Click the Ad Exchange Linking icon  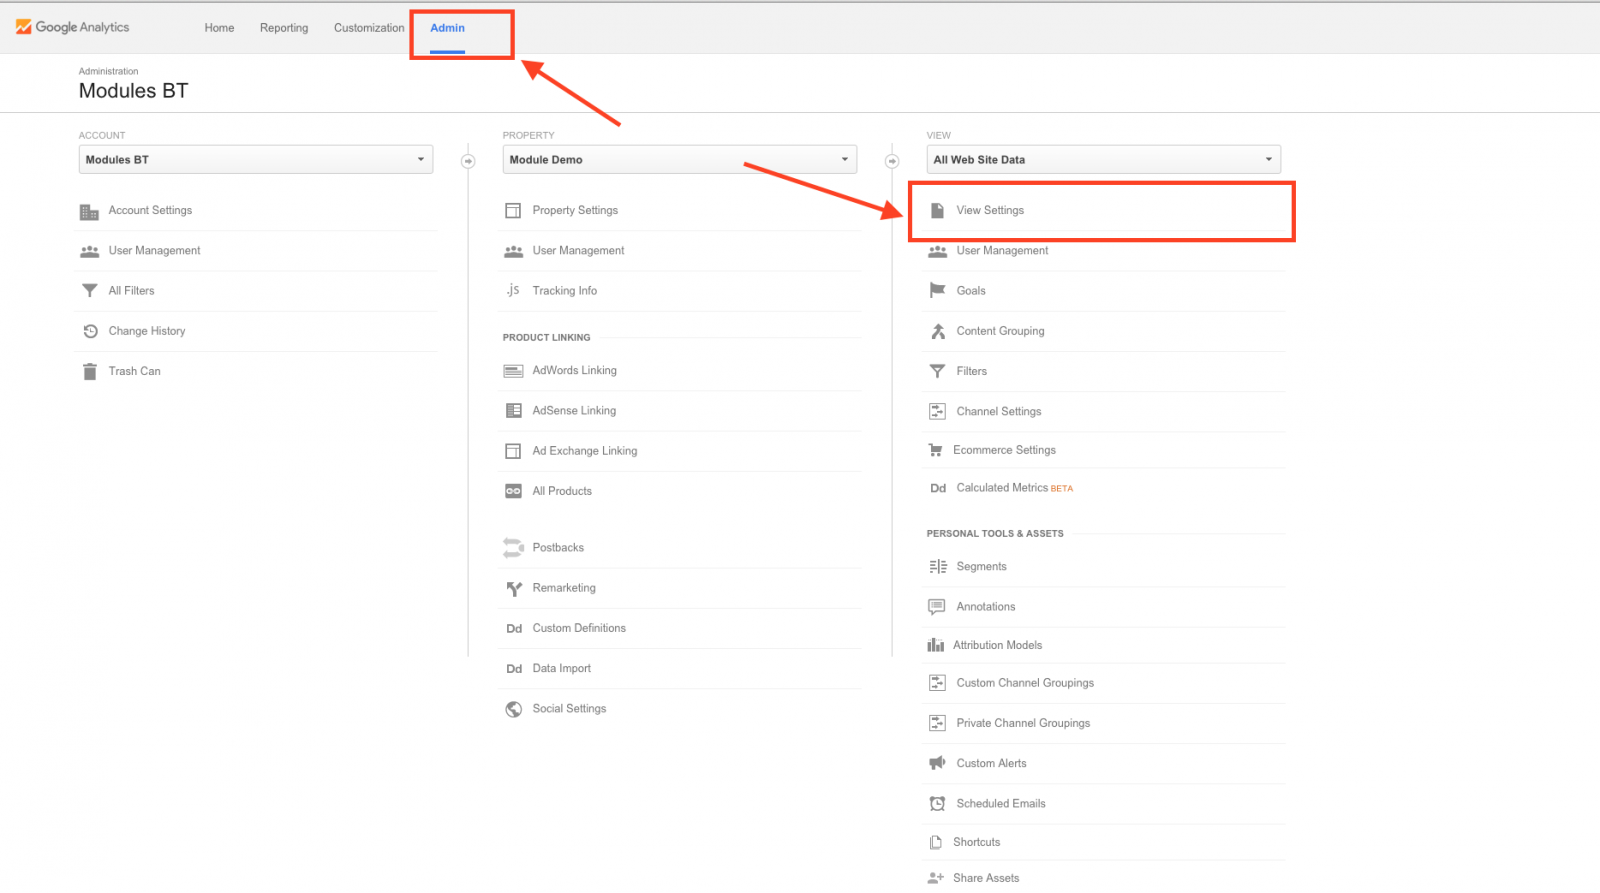513,451
